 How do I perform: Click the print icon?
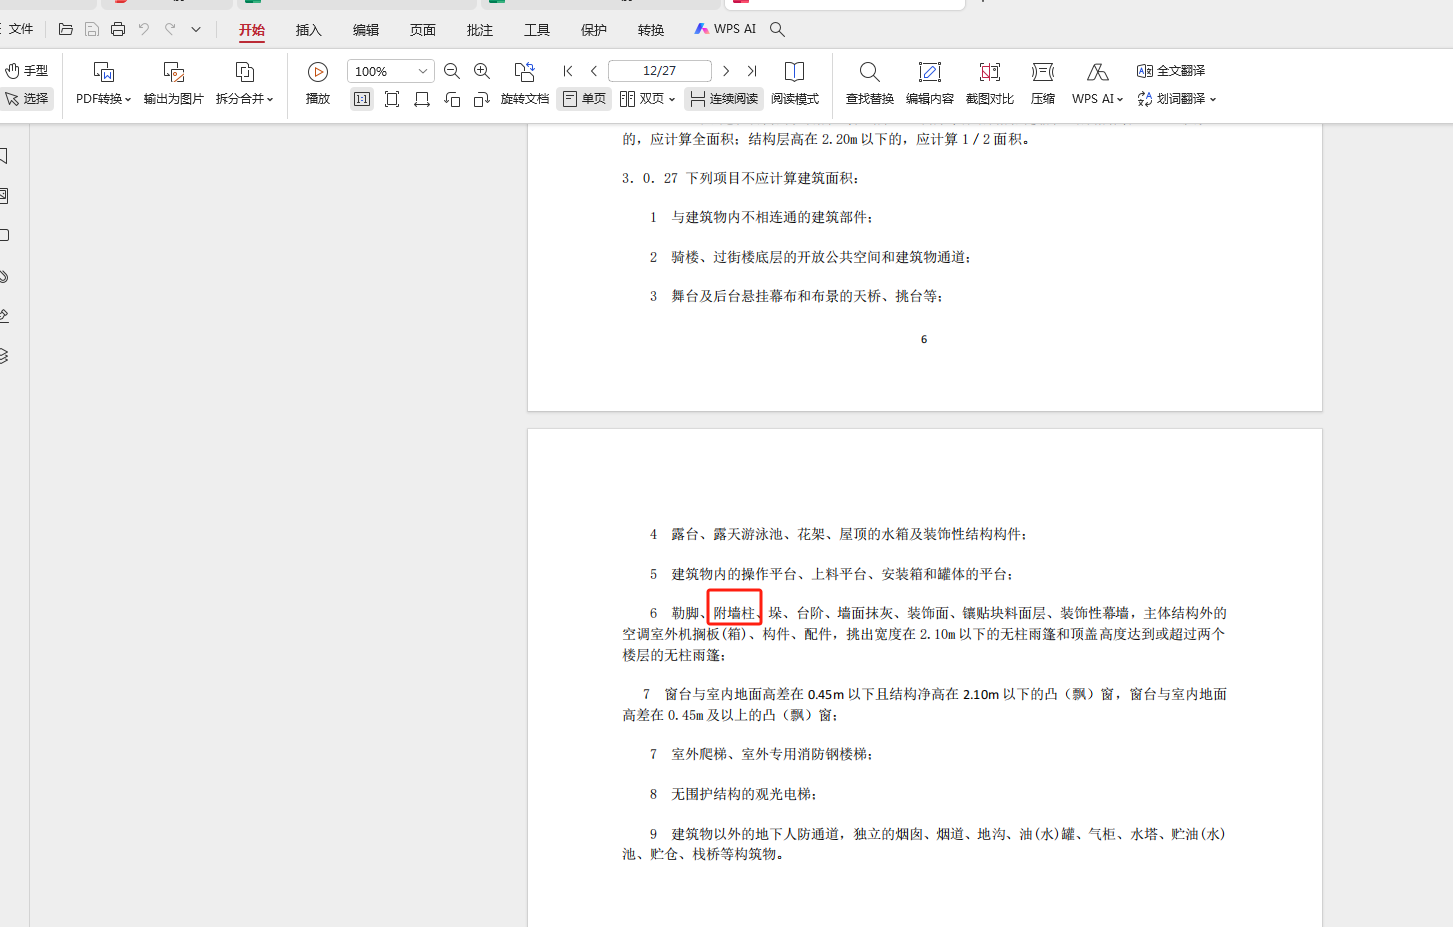pyautogui.click(x=118, y=29)
